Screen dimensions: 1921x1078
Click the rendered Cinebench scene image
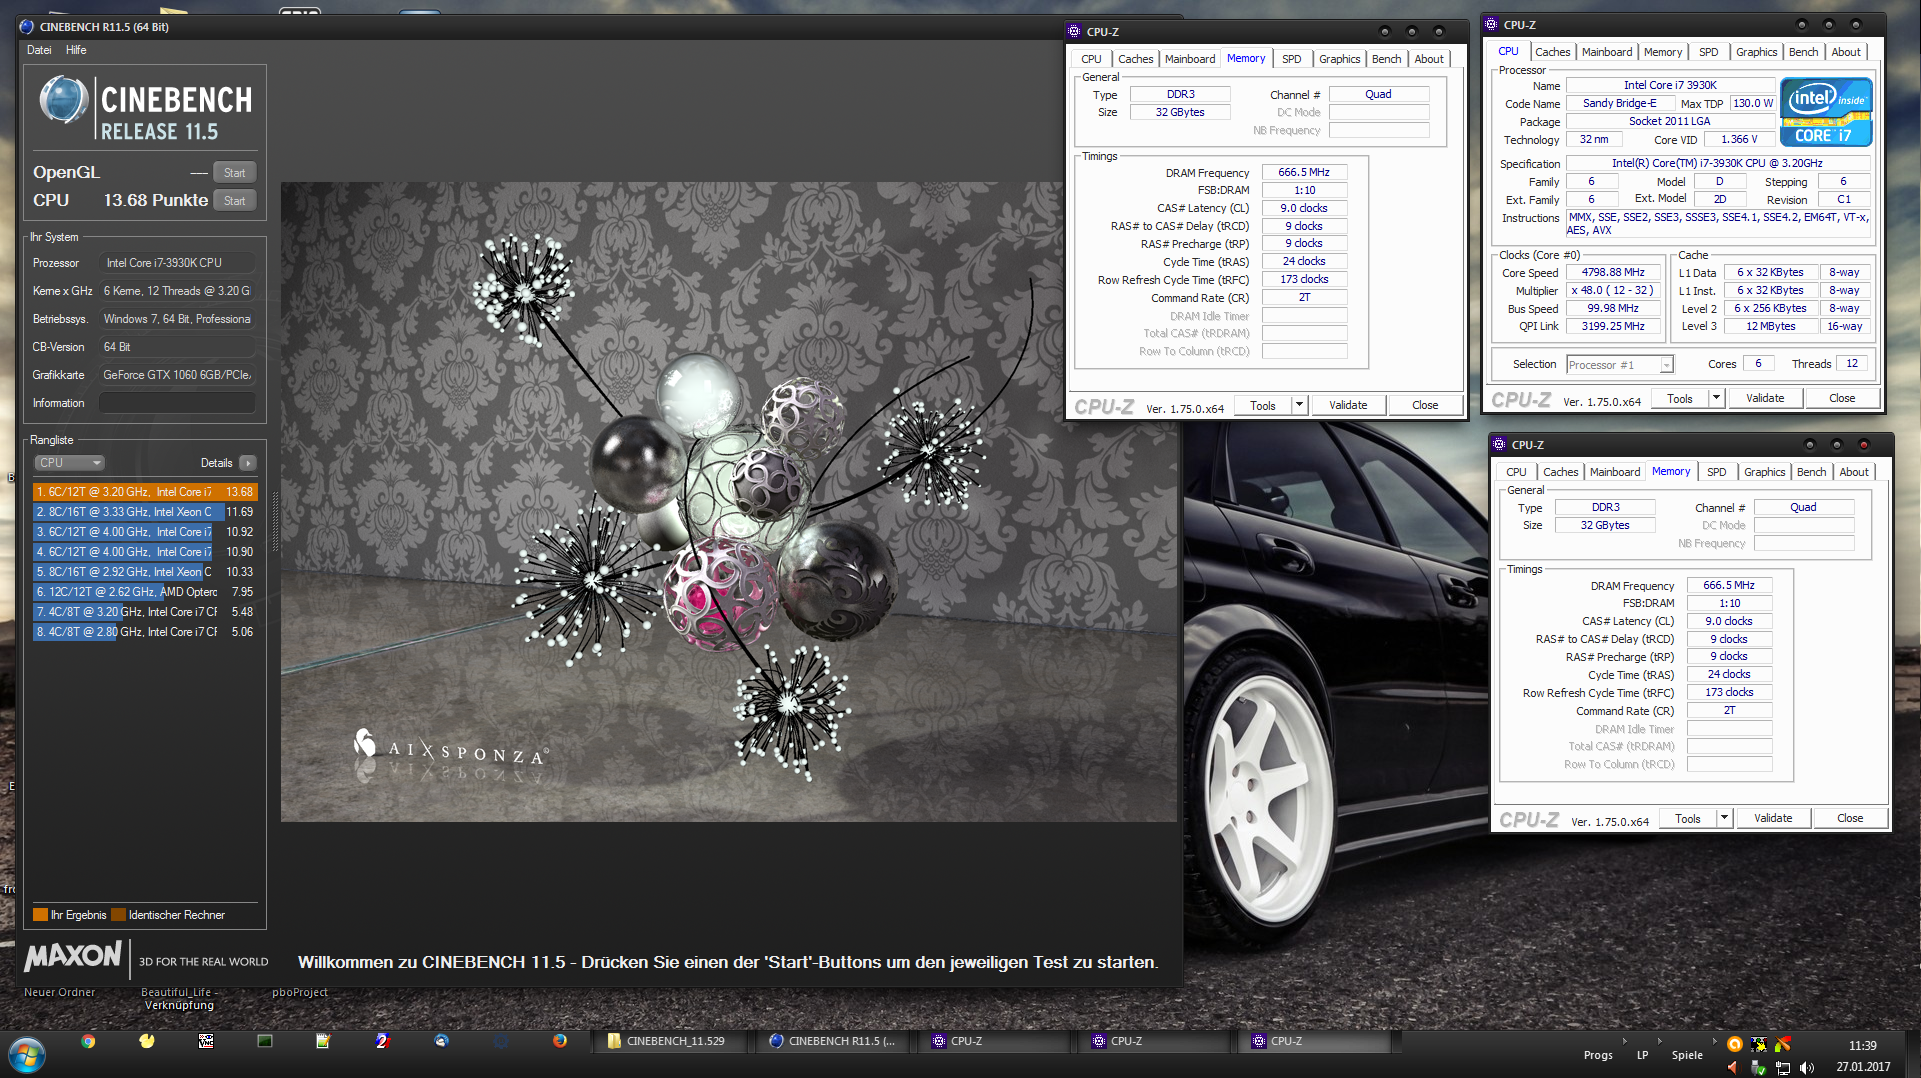[x=728, y=502]
